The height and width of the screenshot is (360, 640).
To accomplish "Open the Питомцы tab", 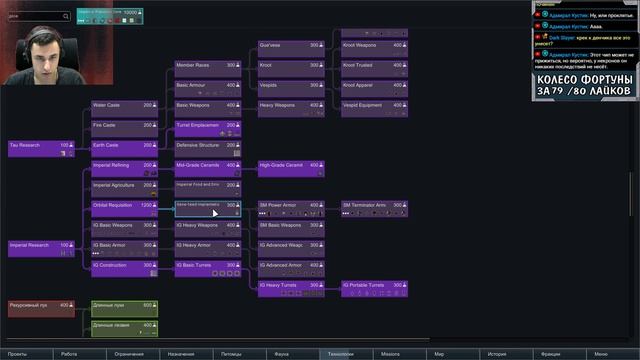I will pos(240,354).
